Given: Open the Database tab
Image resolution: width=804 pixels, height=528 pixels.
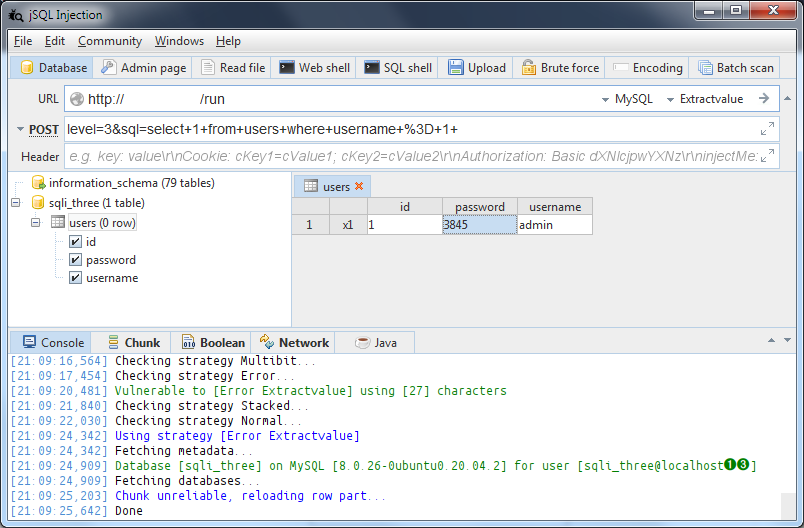Looking at the screenshot, I should [53, 68].
